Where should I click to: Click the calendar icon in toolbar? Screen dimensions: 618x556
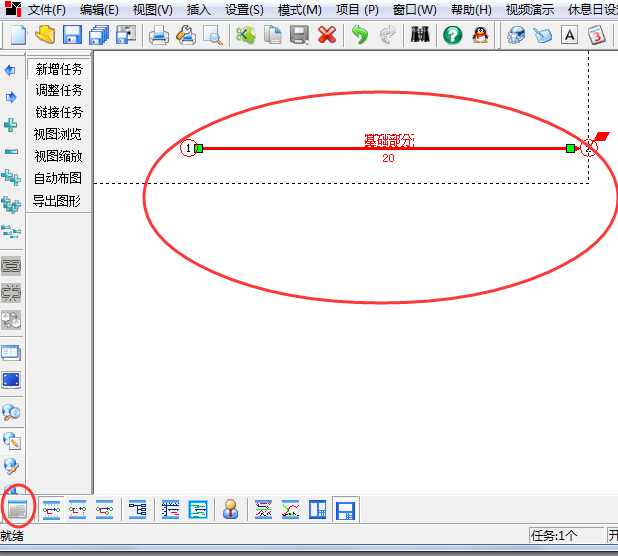click(597, 36)
